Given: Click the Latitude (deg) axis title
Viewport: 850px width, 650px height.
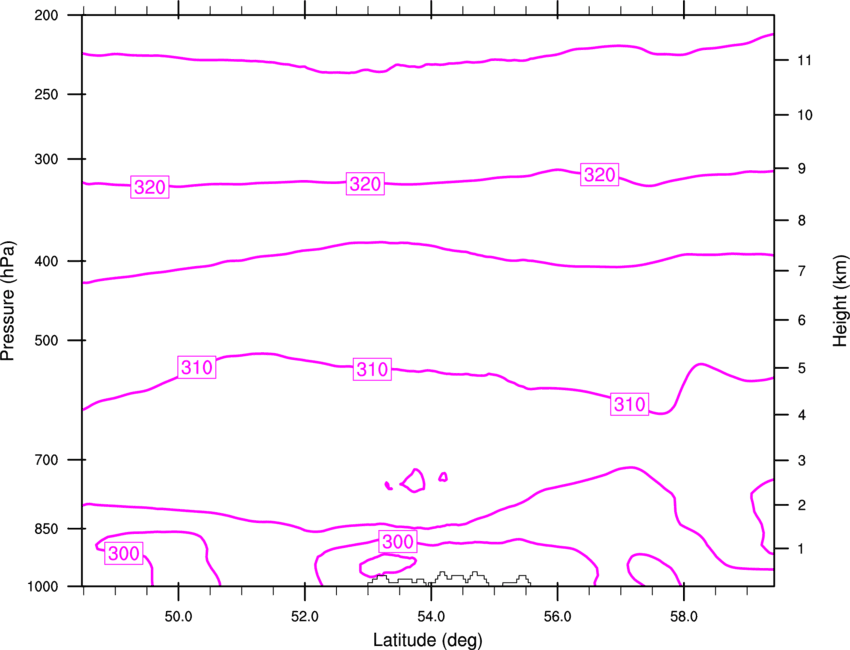Looking at the screenshot, I should coord(428,640).
